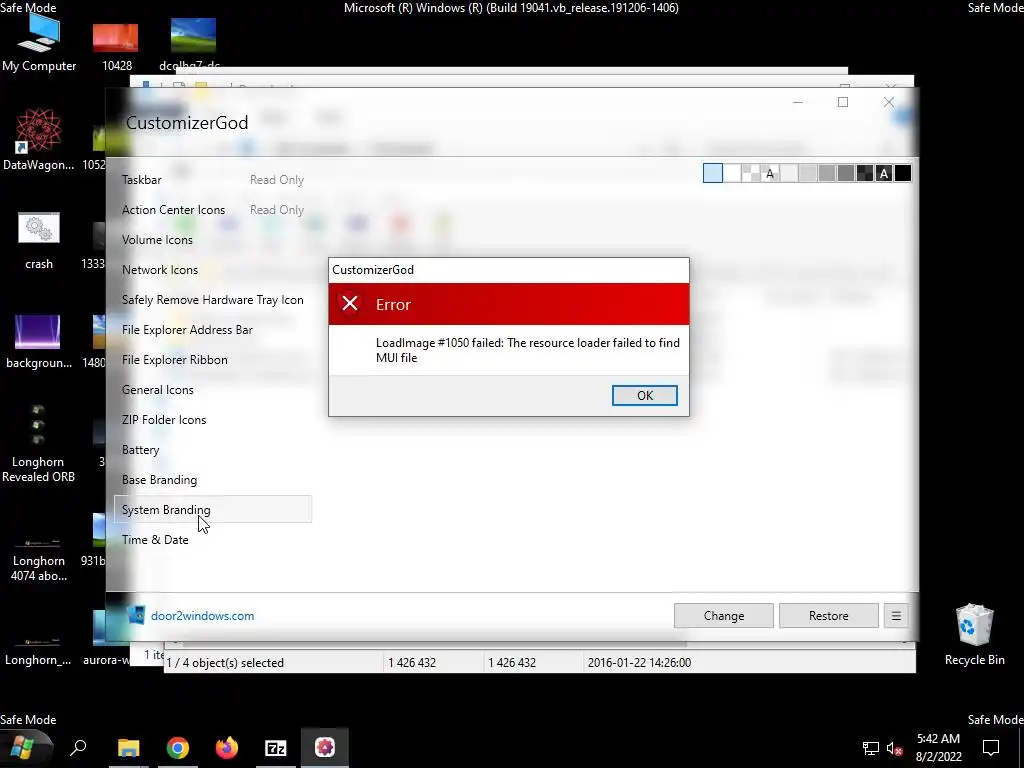The image size is (1024, 768).
Task: Launch Google Chrome from the taskbar
Action: (178, 747)
